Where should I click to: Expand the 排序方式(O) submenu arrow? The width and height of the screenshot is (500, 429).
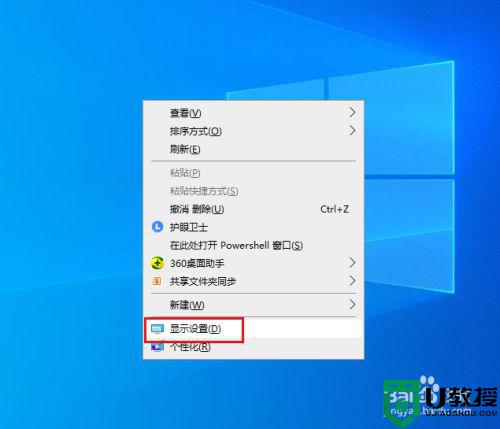point(352,131)
